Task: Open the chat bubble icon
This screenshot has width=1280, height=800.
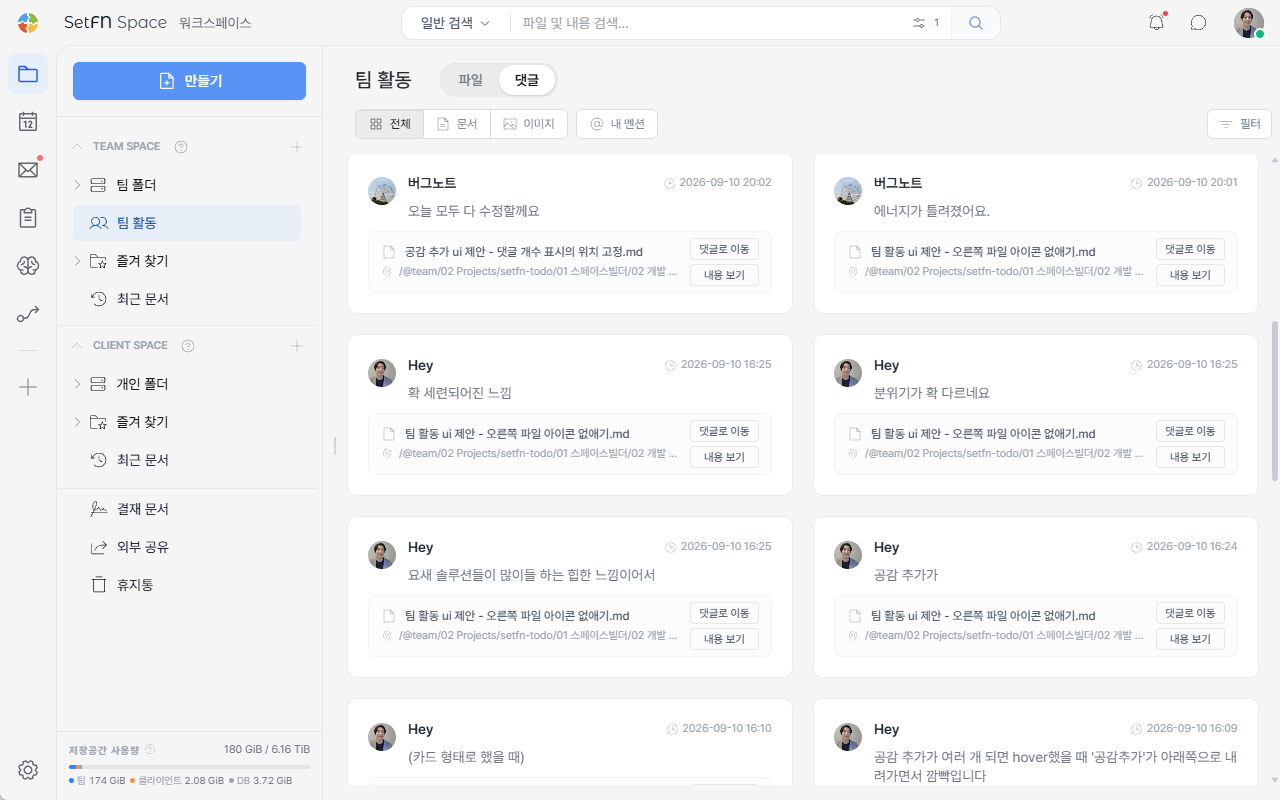Action: [x=1198, y=23]
